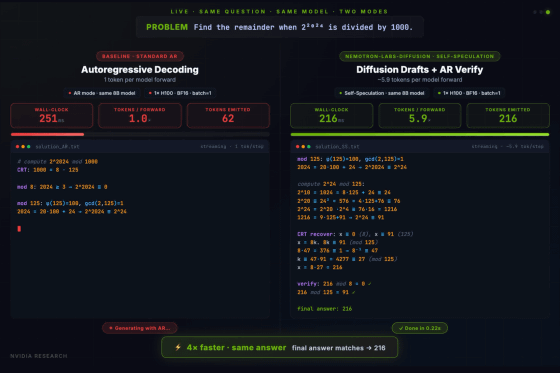560x373 pixels.
Task: Click the yellow dot in solution_AR.txt window
Action: (x=23, y=146)
